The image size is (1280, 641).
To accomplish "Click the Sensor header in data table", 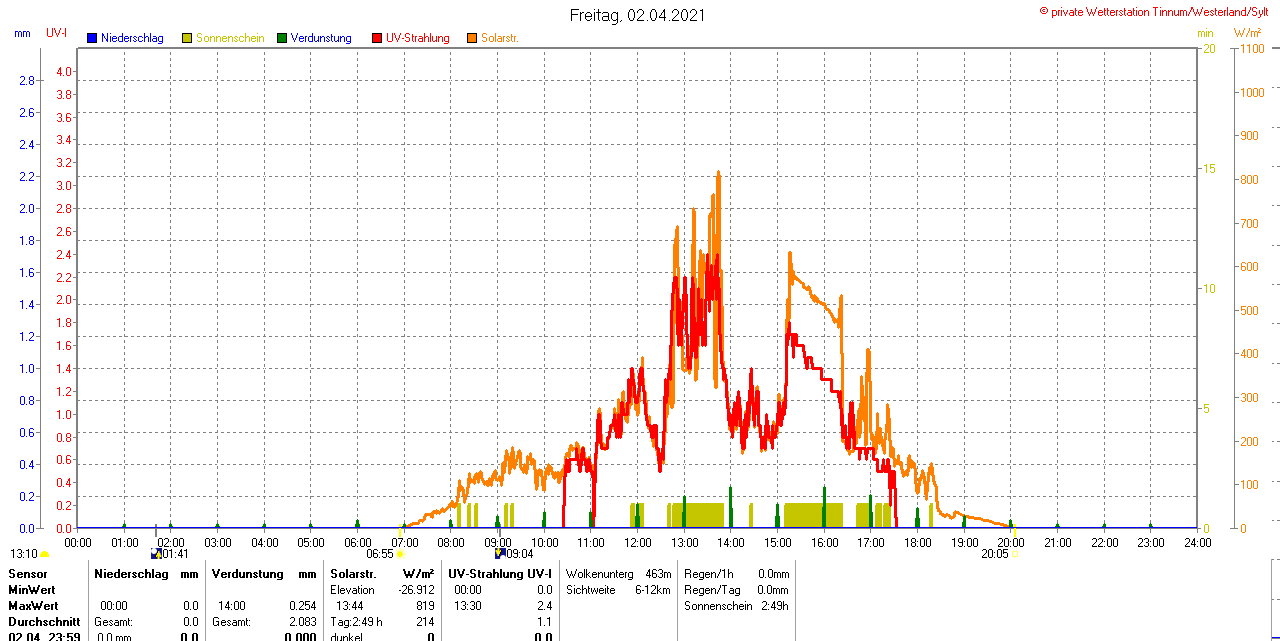I will (x=27, y=574).
